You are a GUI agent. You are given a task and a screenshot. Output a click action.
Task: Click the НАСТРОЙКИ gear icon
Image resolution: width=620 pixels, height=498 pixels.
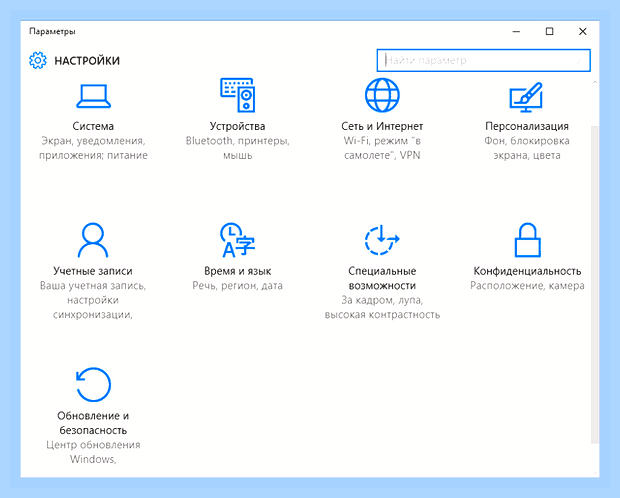point(38,61)
